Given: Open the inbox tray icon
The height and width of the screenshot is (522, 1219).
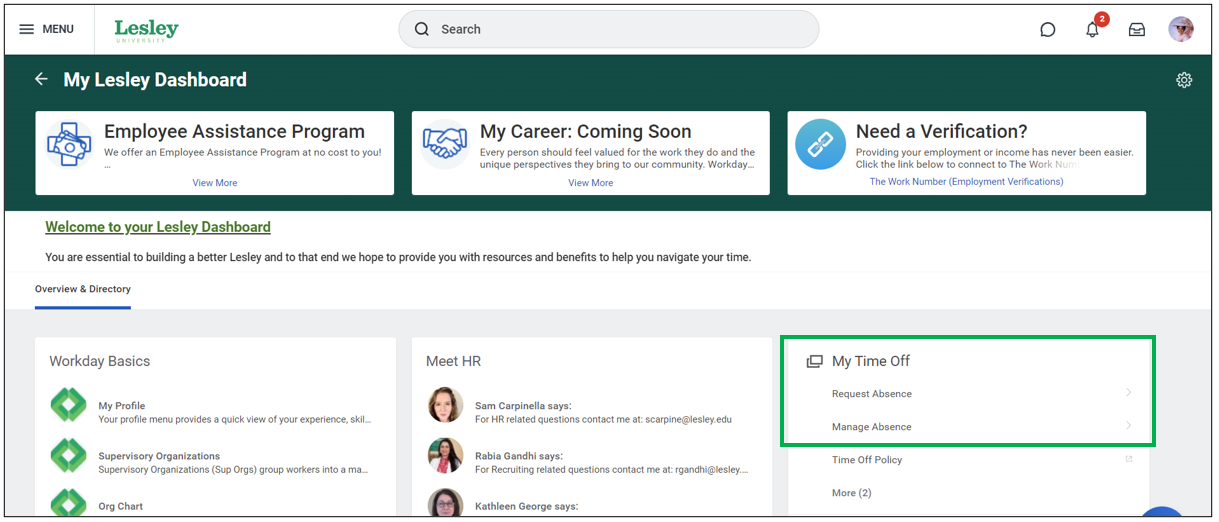Looking at the screenshot, I should tap(1137, 29).
